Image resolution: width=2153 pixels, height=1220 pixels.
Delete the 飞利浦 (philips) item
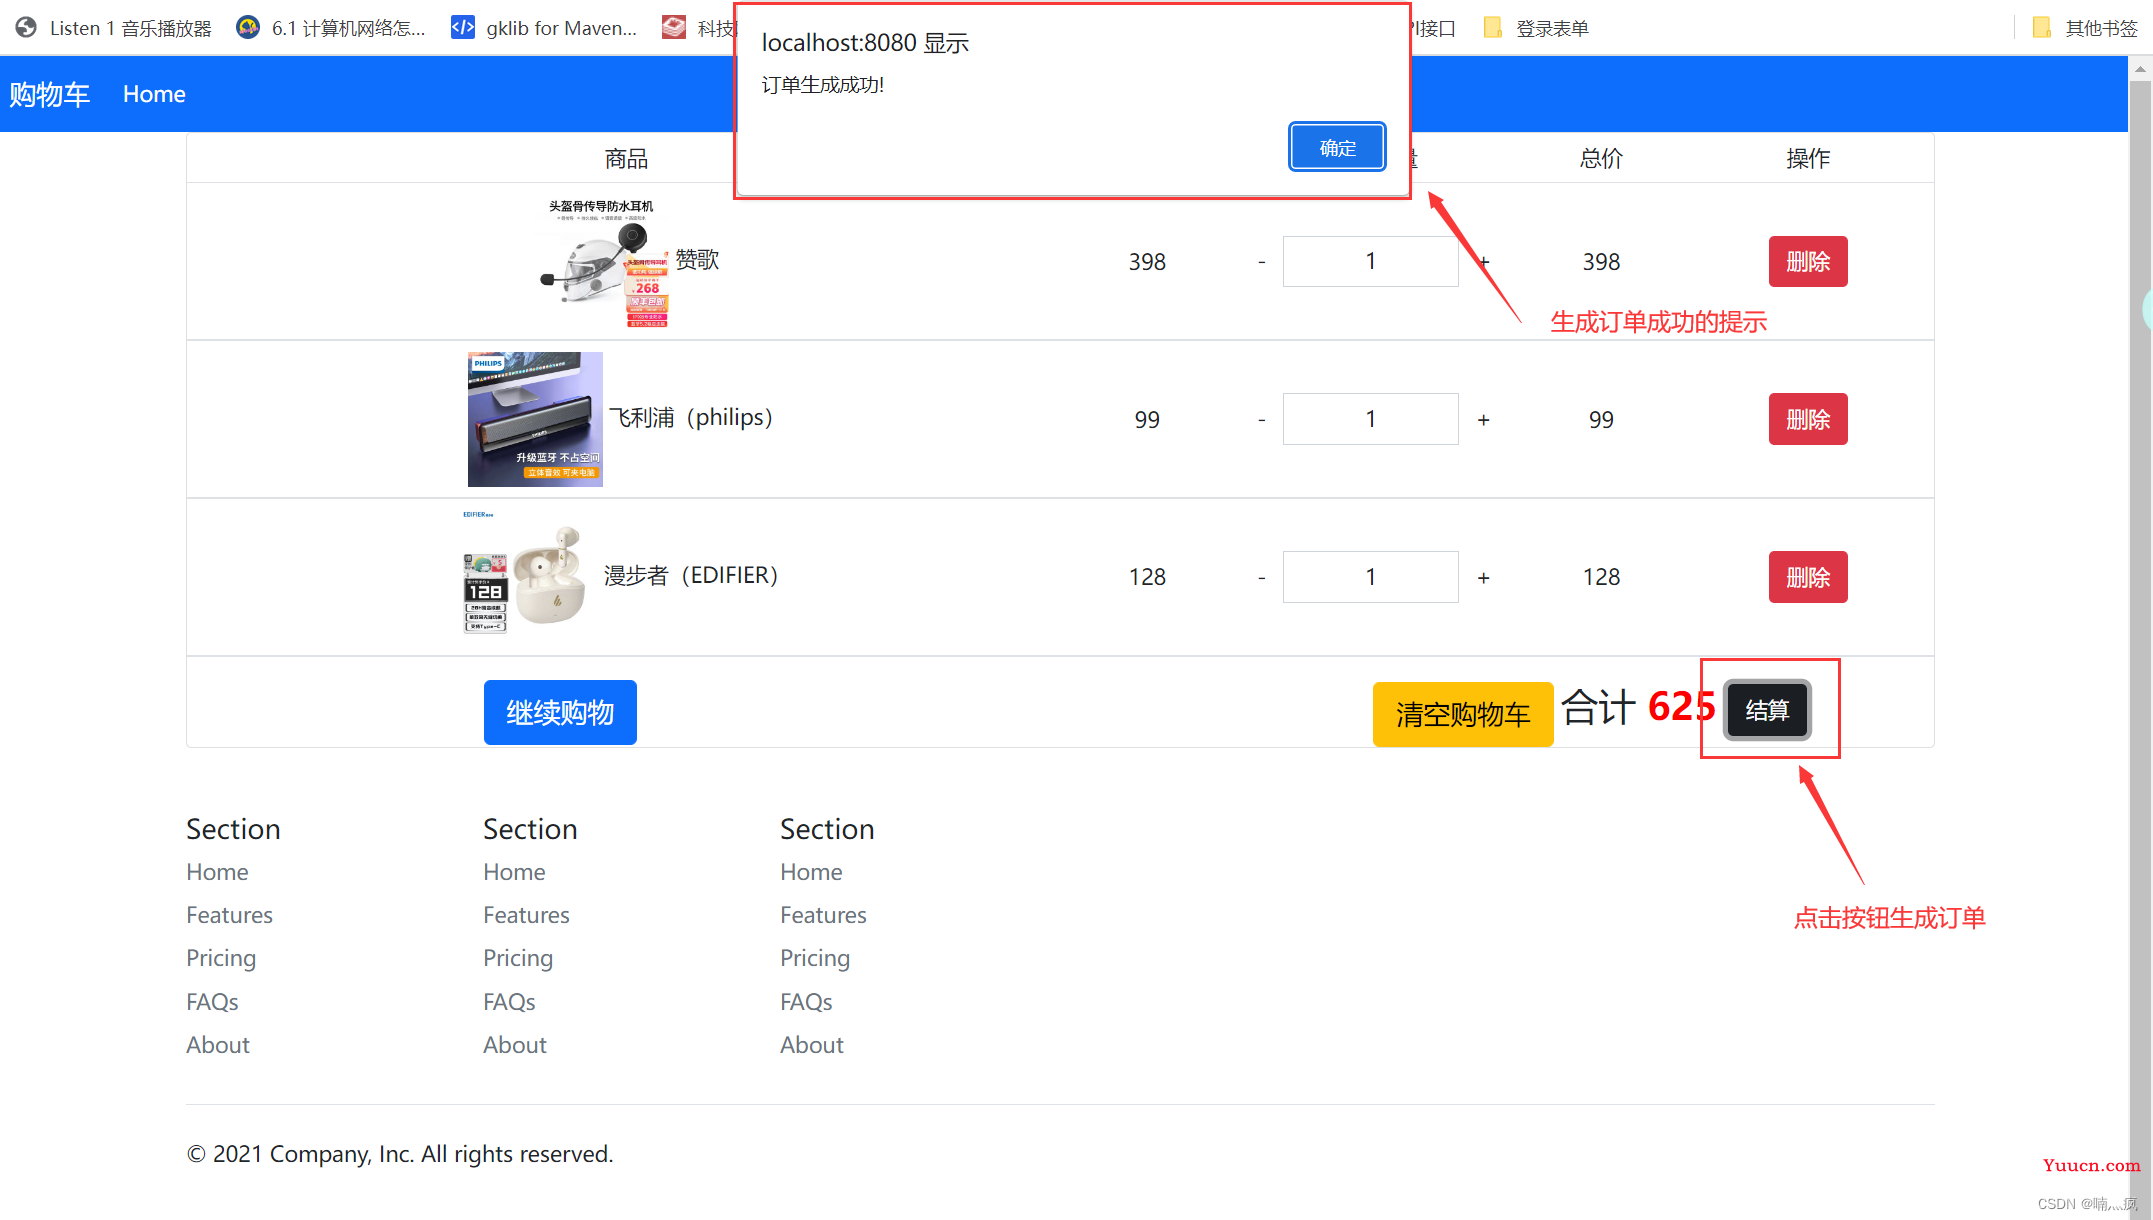coord(1807,419)
